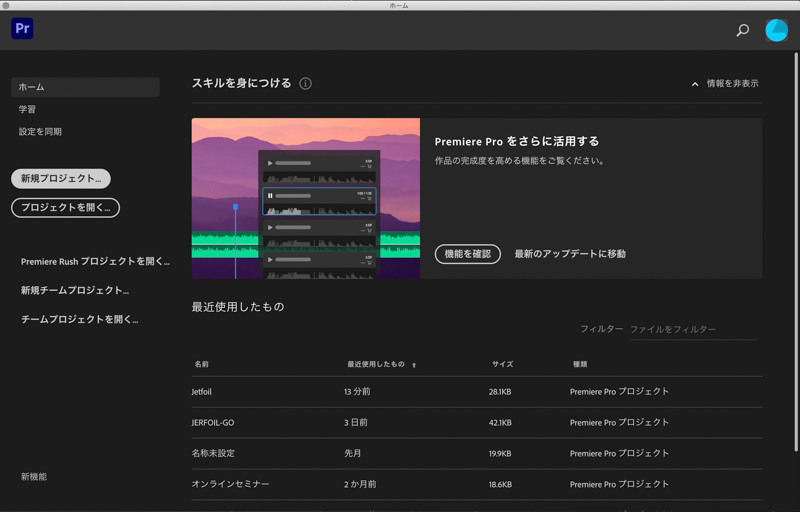Click the 新規プロジェクト button
This screenshot has width=800, height=512.
coord(61,178)
